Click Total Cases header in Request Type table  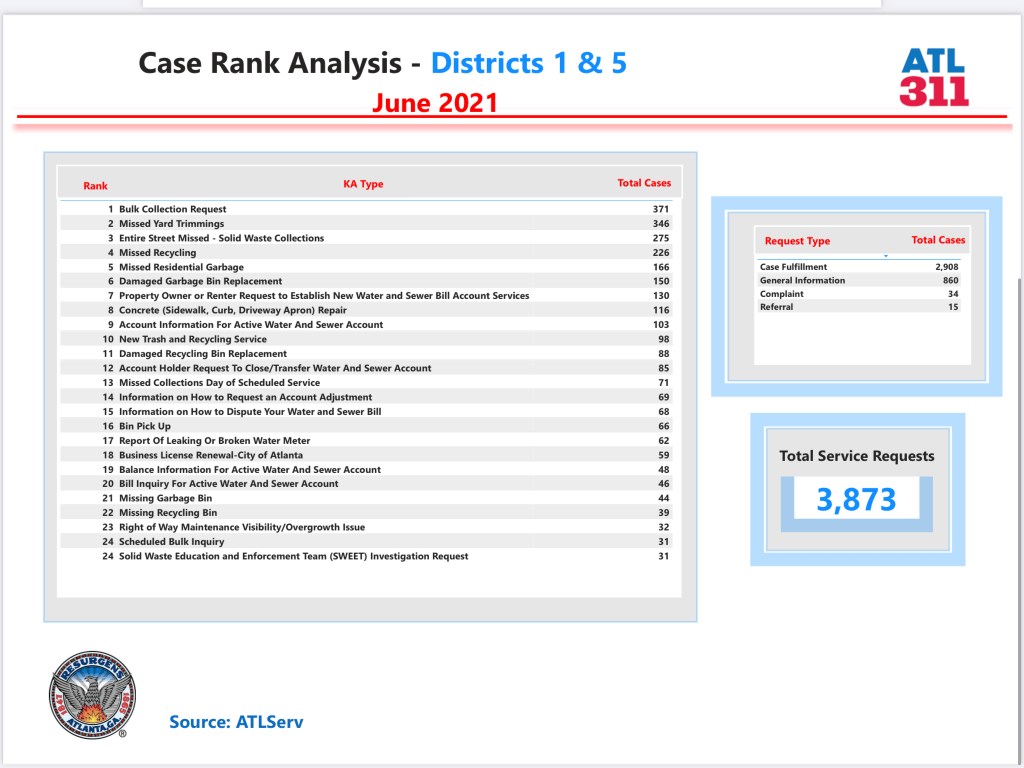938,240
